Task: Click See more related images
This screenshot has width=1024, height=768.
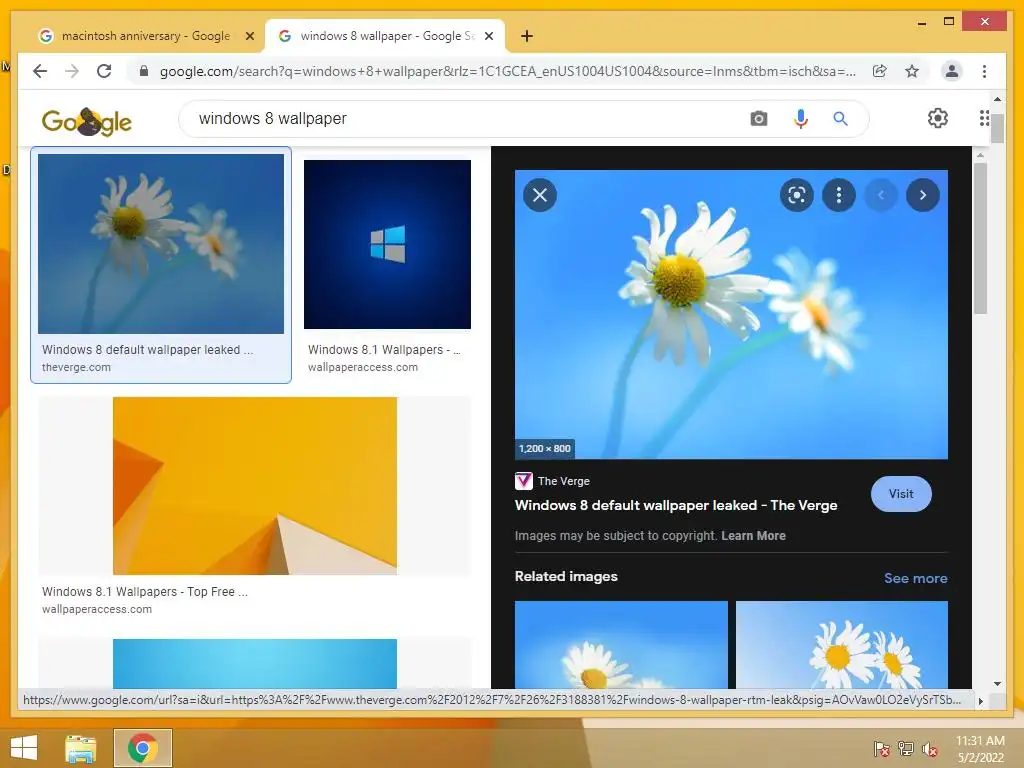Action: coord(915,578)
